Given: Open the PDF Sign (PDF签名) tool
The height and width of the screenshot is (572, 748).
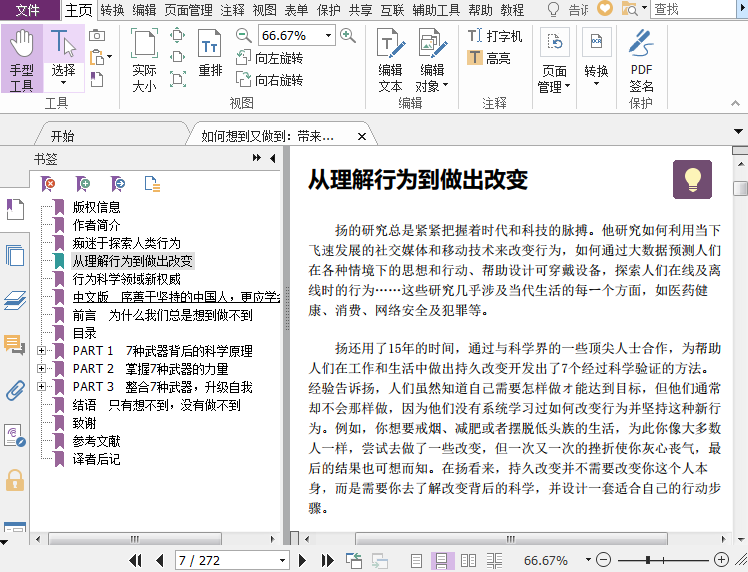Looking at the screenshot, I should 641,60.
